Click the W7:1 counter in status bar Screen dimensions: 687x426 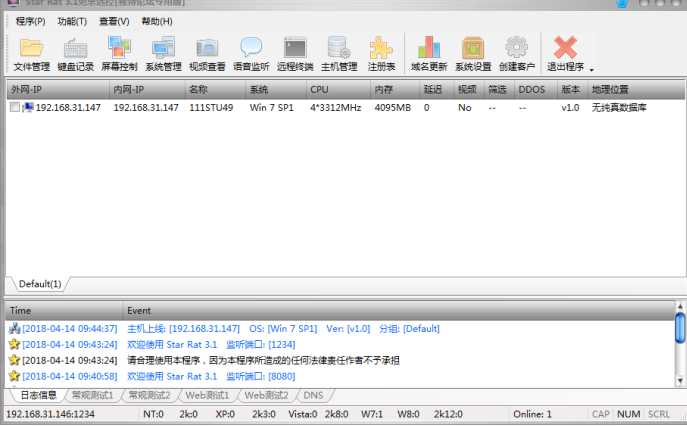pyautogui.click(x=372, y=414)
